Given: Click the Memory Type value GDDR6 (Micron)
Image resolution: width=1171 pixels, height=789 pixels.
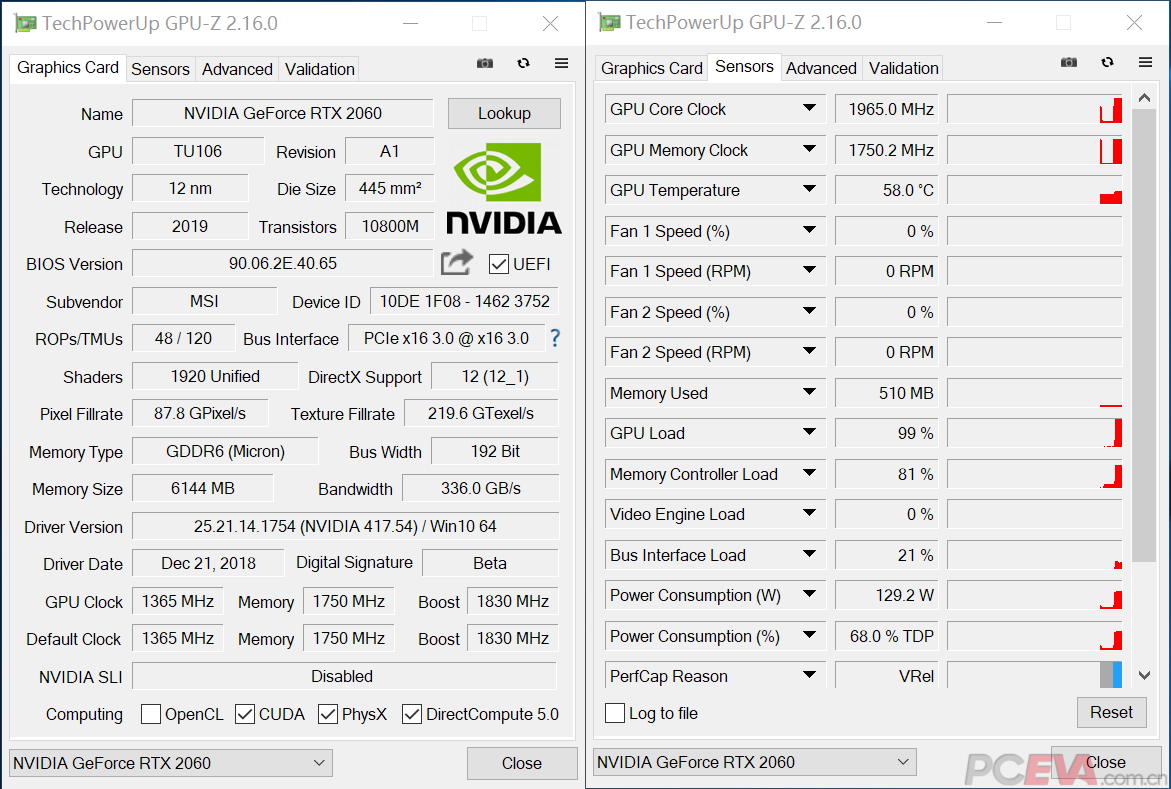Looking at the screenshot, I should click(226, 451).
